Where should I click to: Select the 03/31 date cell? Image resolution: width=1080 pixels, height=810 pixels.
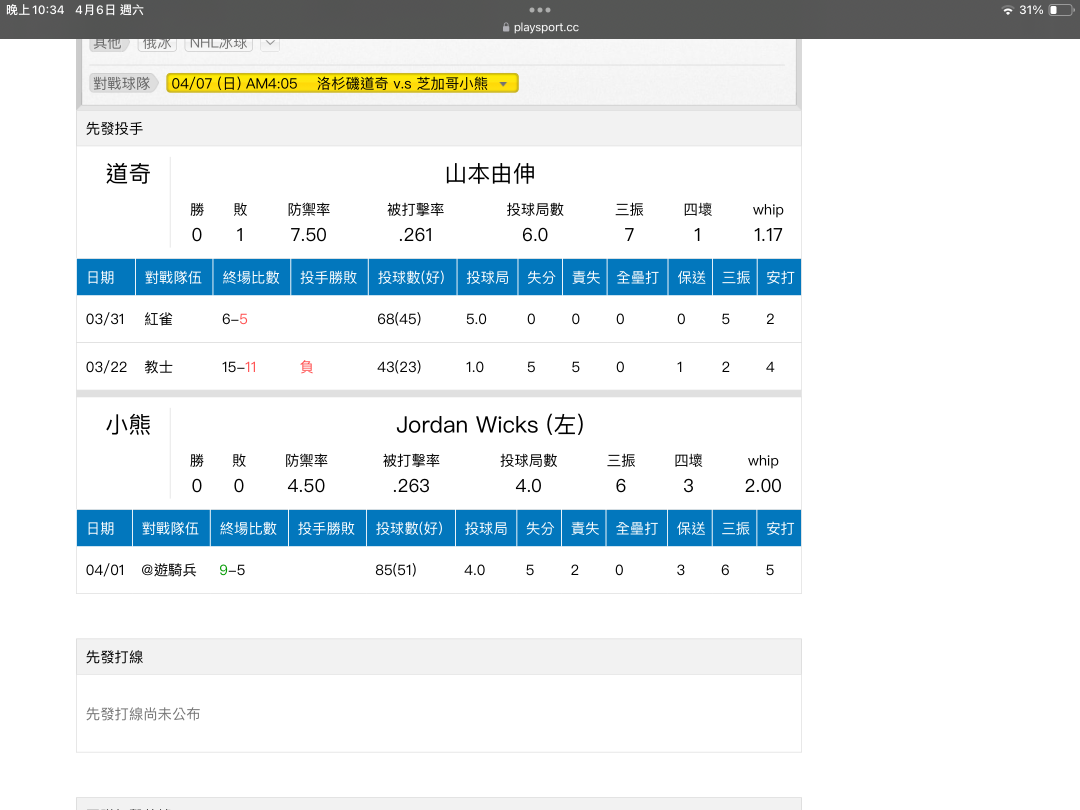click(x=105, y=319)
